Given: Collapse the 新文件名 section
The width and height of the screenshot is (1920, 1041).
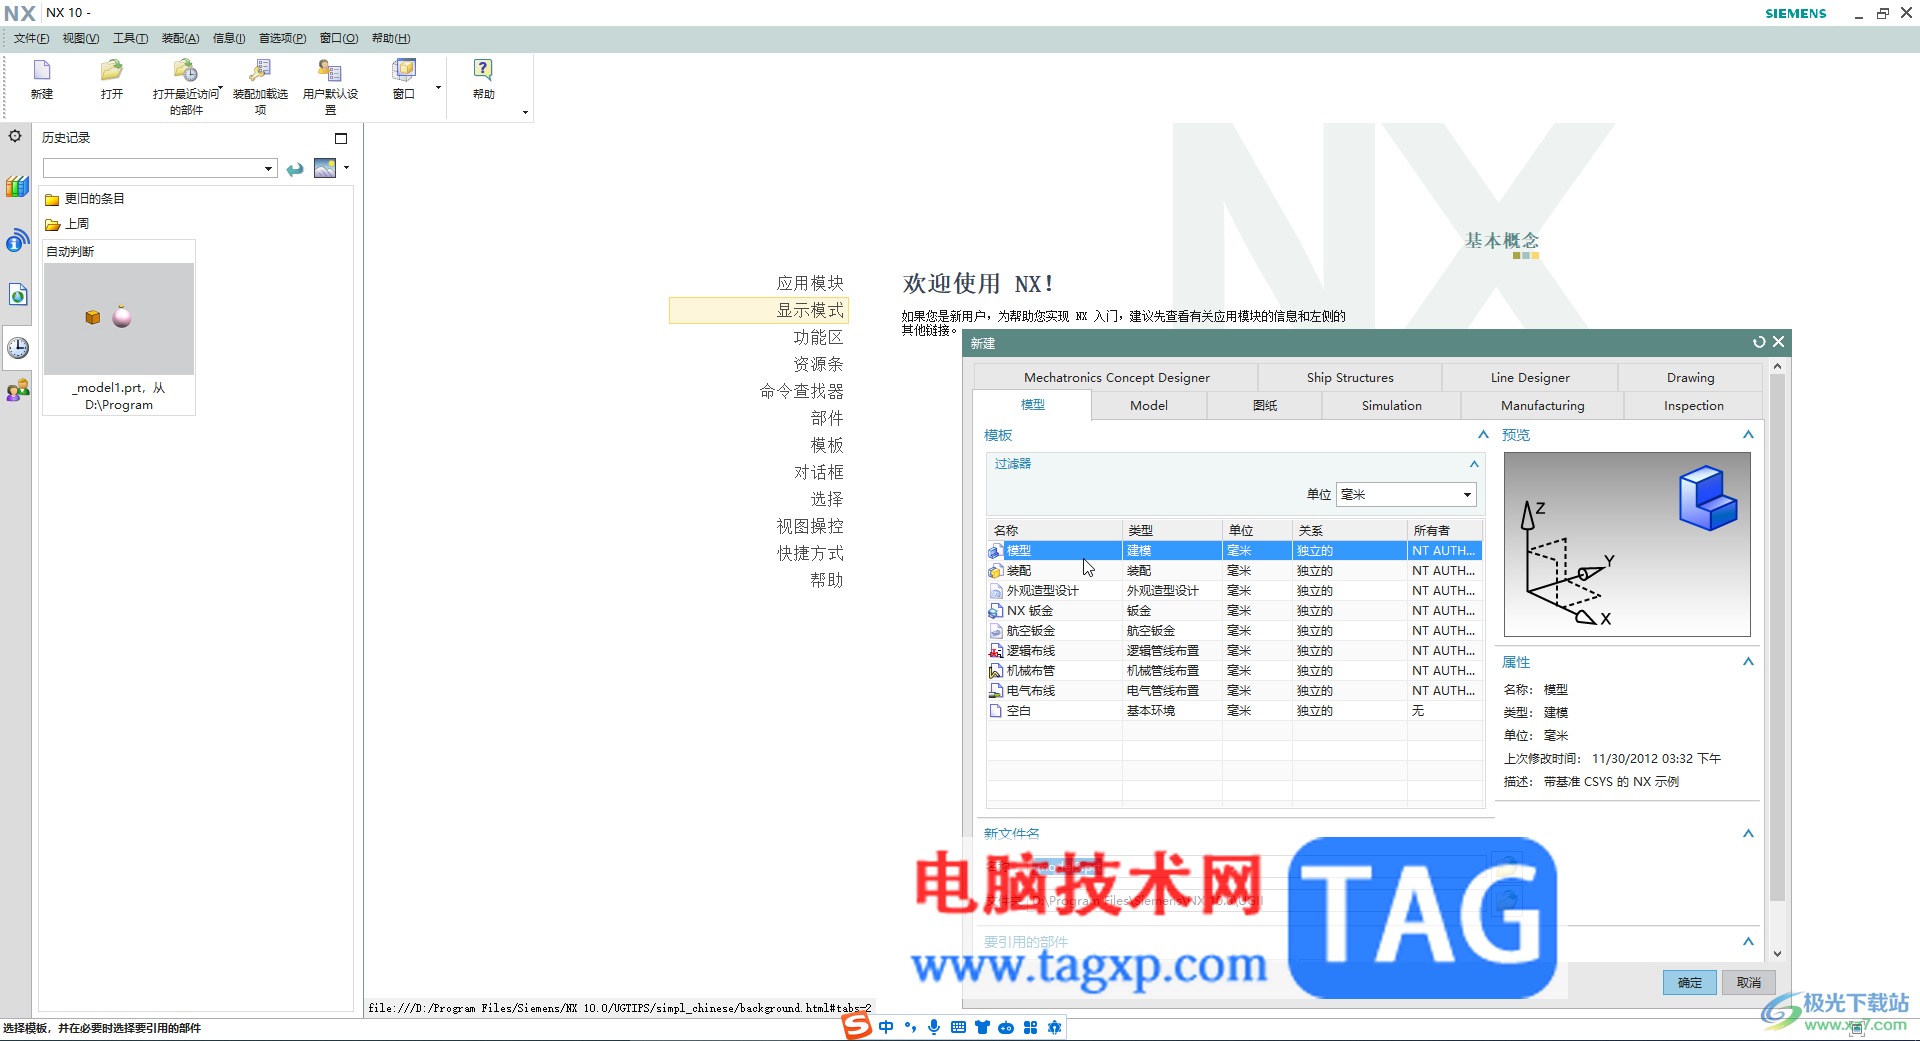Looking at the screenshot, I should 1748,833.
